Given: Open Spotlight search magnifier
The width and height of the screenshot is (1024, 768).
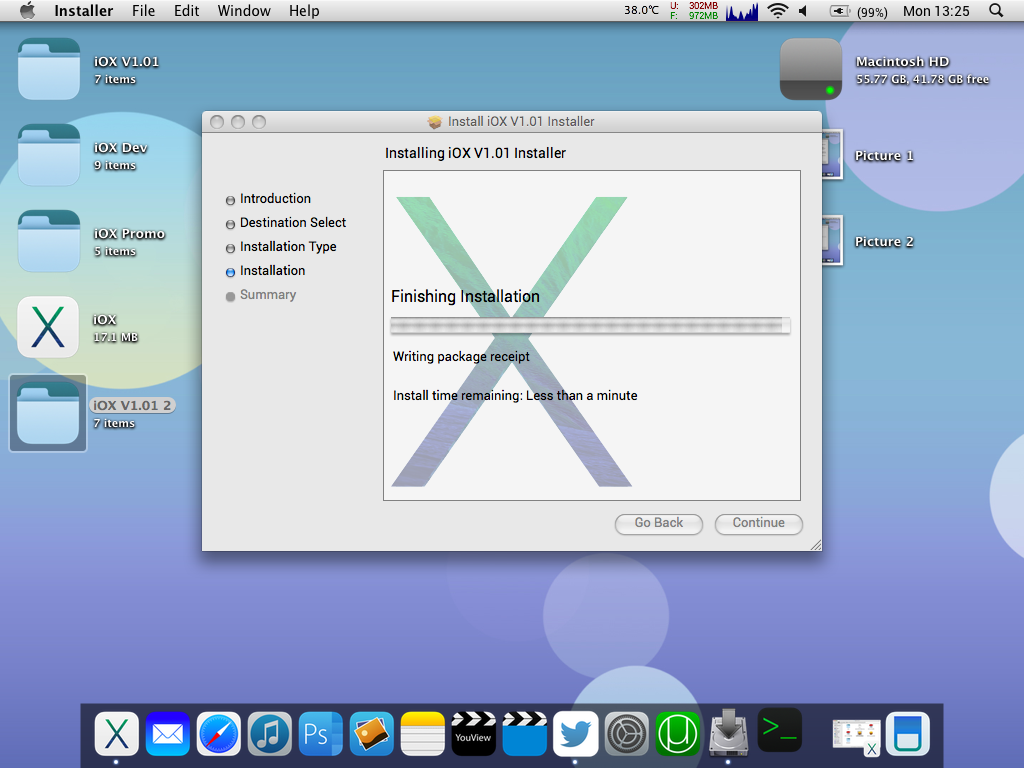Looking at the screenshot, I should 996,10.
